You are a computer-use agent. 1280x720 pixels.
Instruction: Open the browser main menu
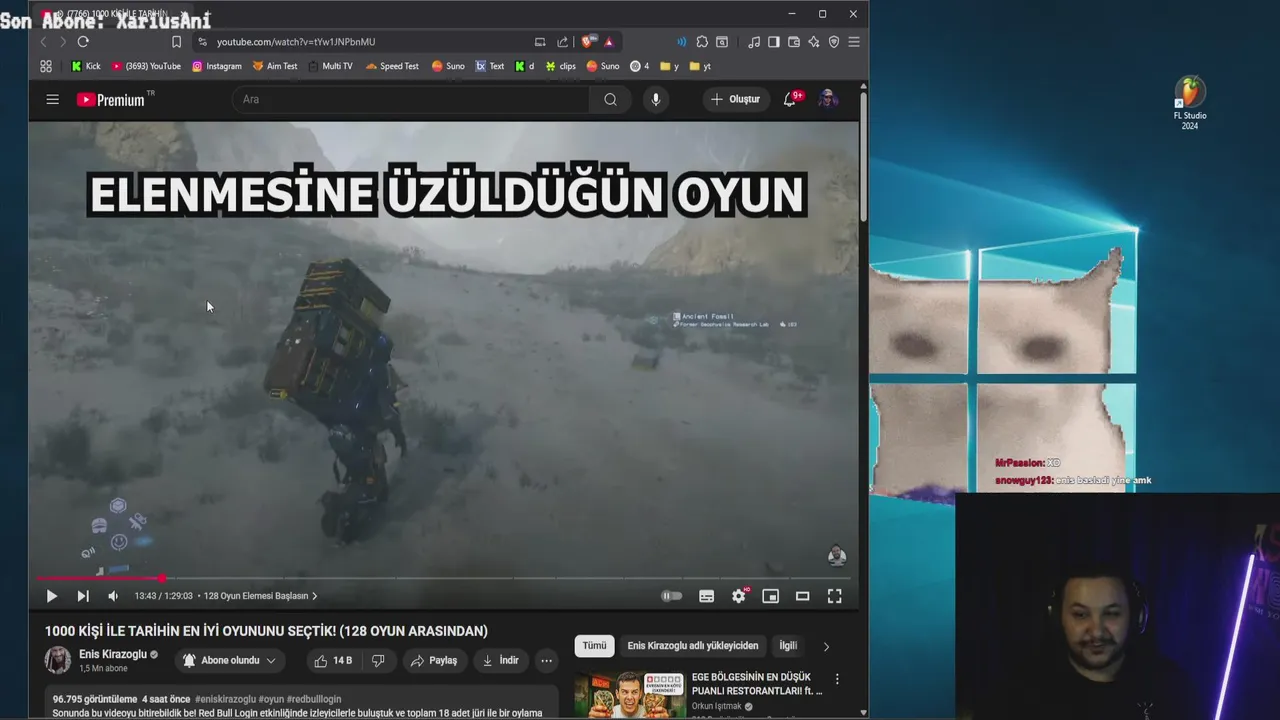tap(853, 42)
